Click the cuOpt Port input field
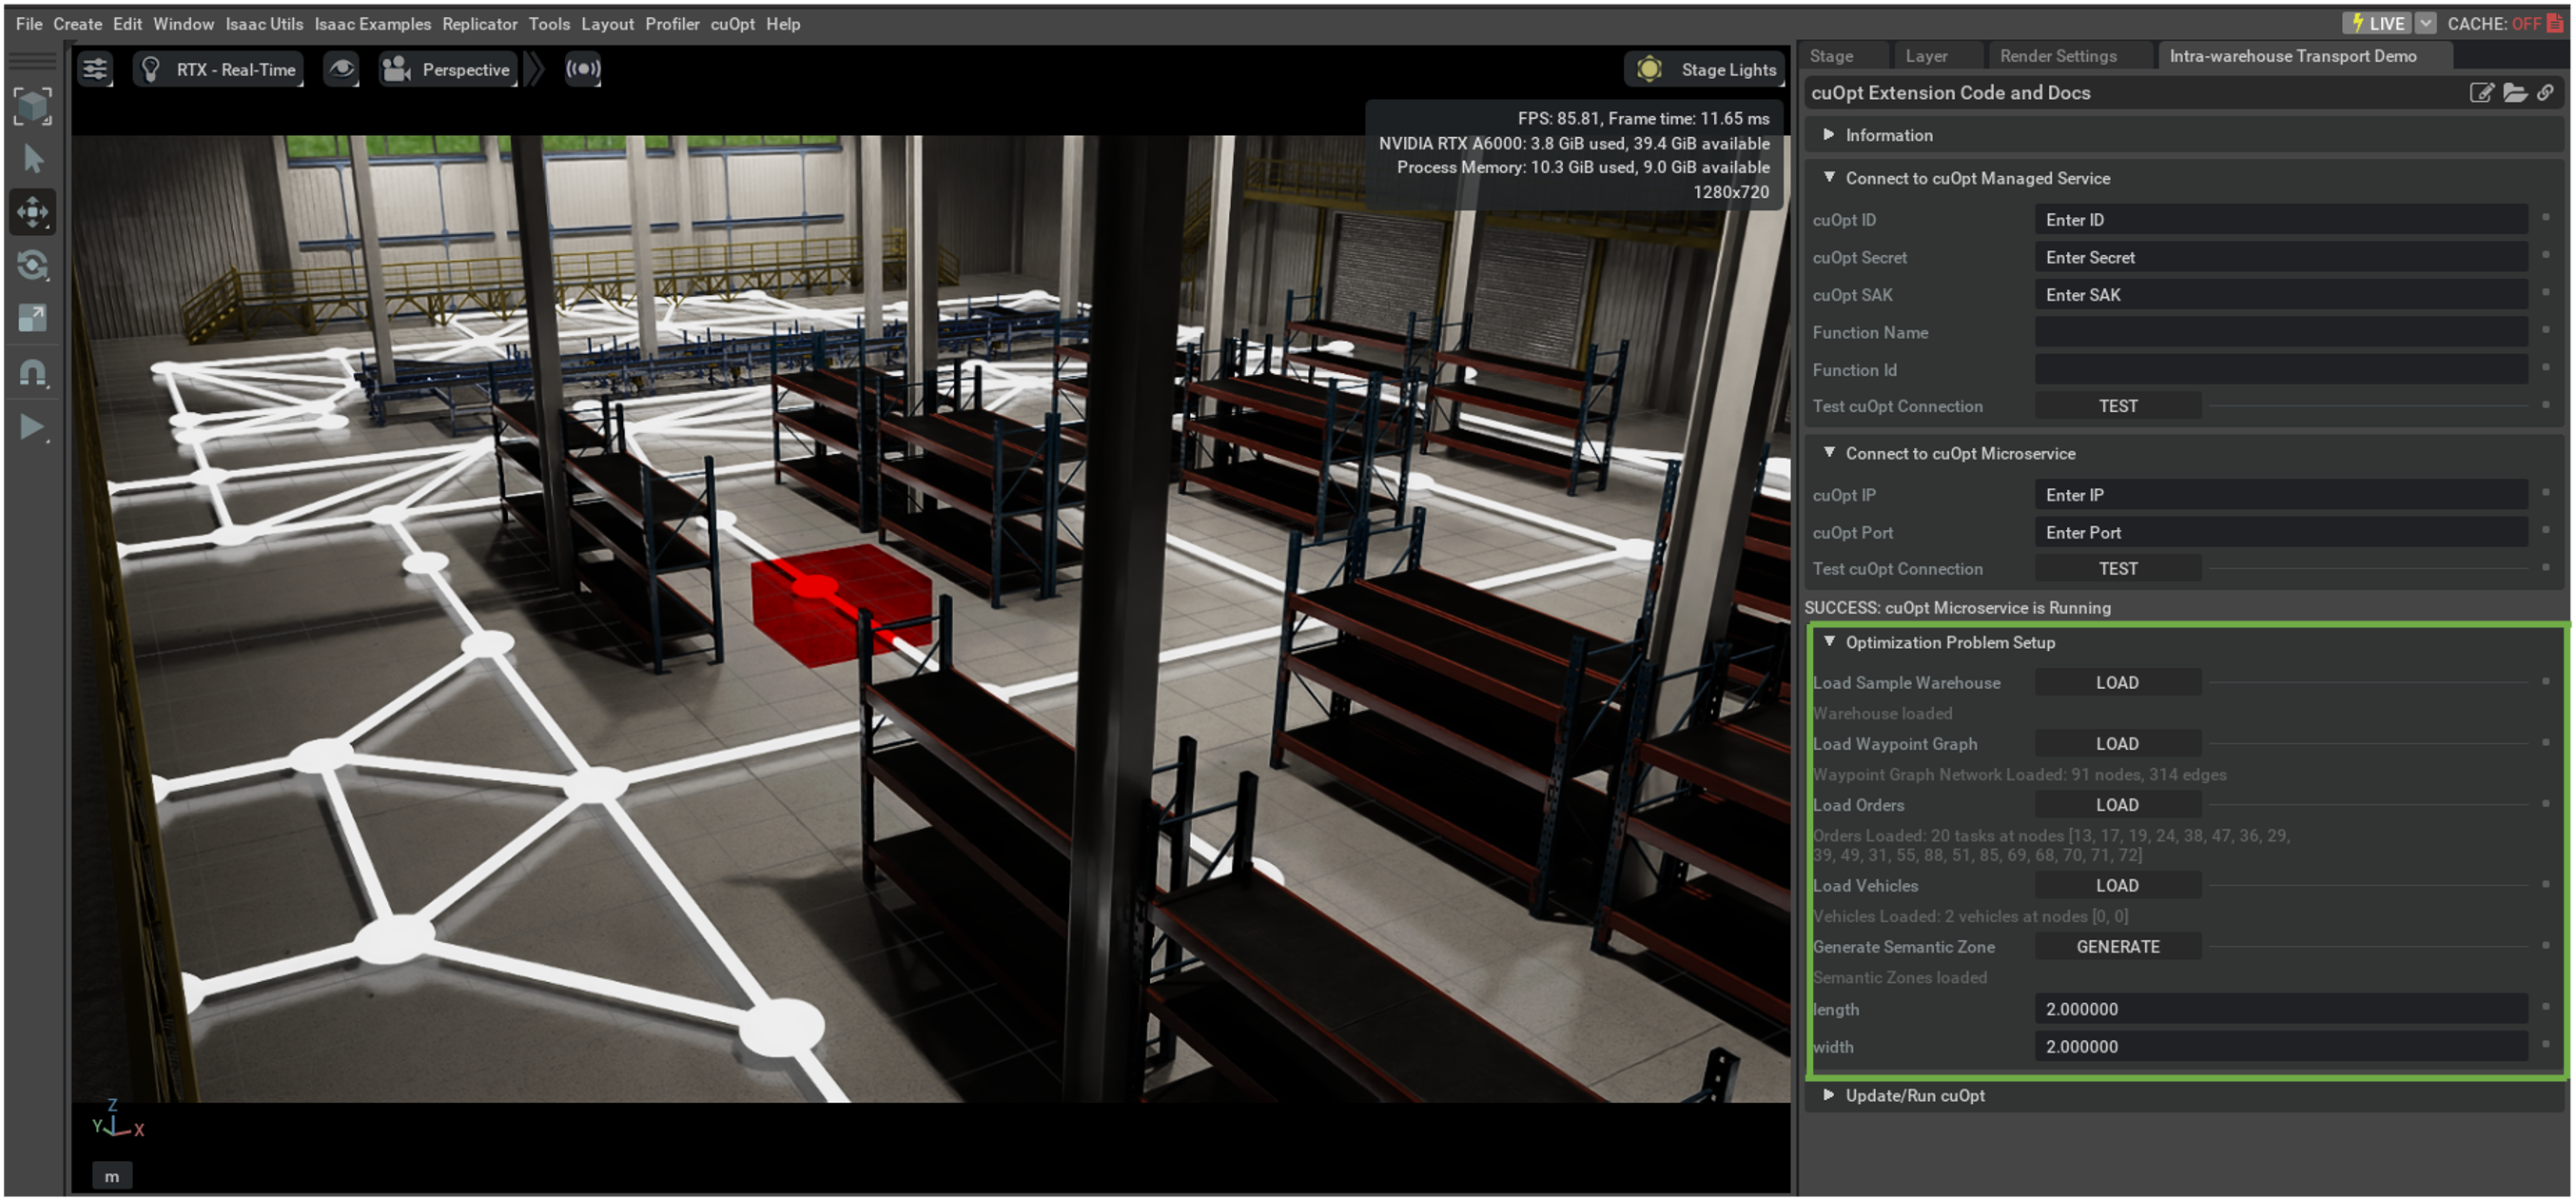 [x=2281, y=532]
